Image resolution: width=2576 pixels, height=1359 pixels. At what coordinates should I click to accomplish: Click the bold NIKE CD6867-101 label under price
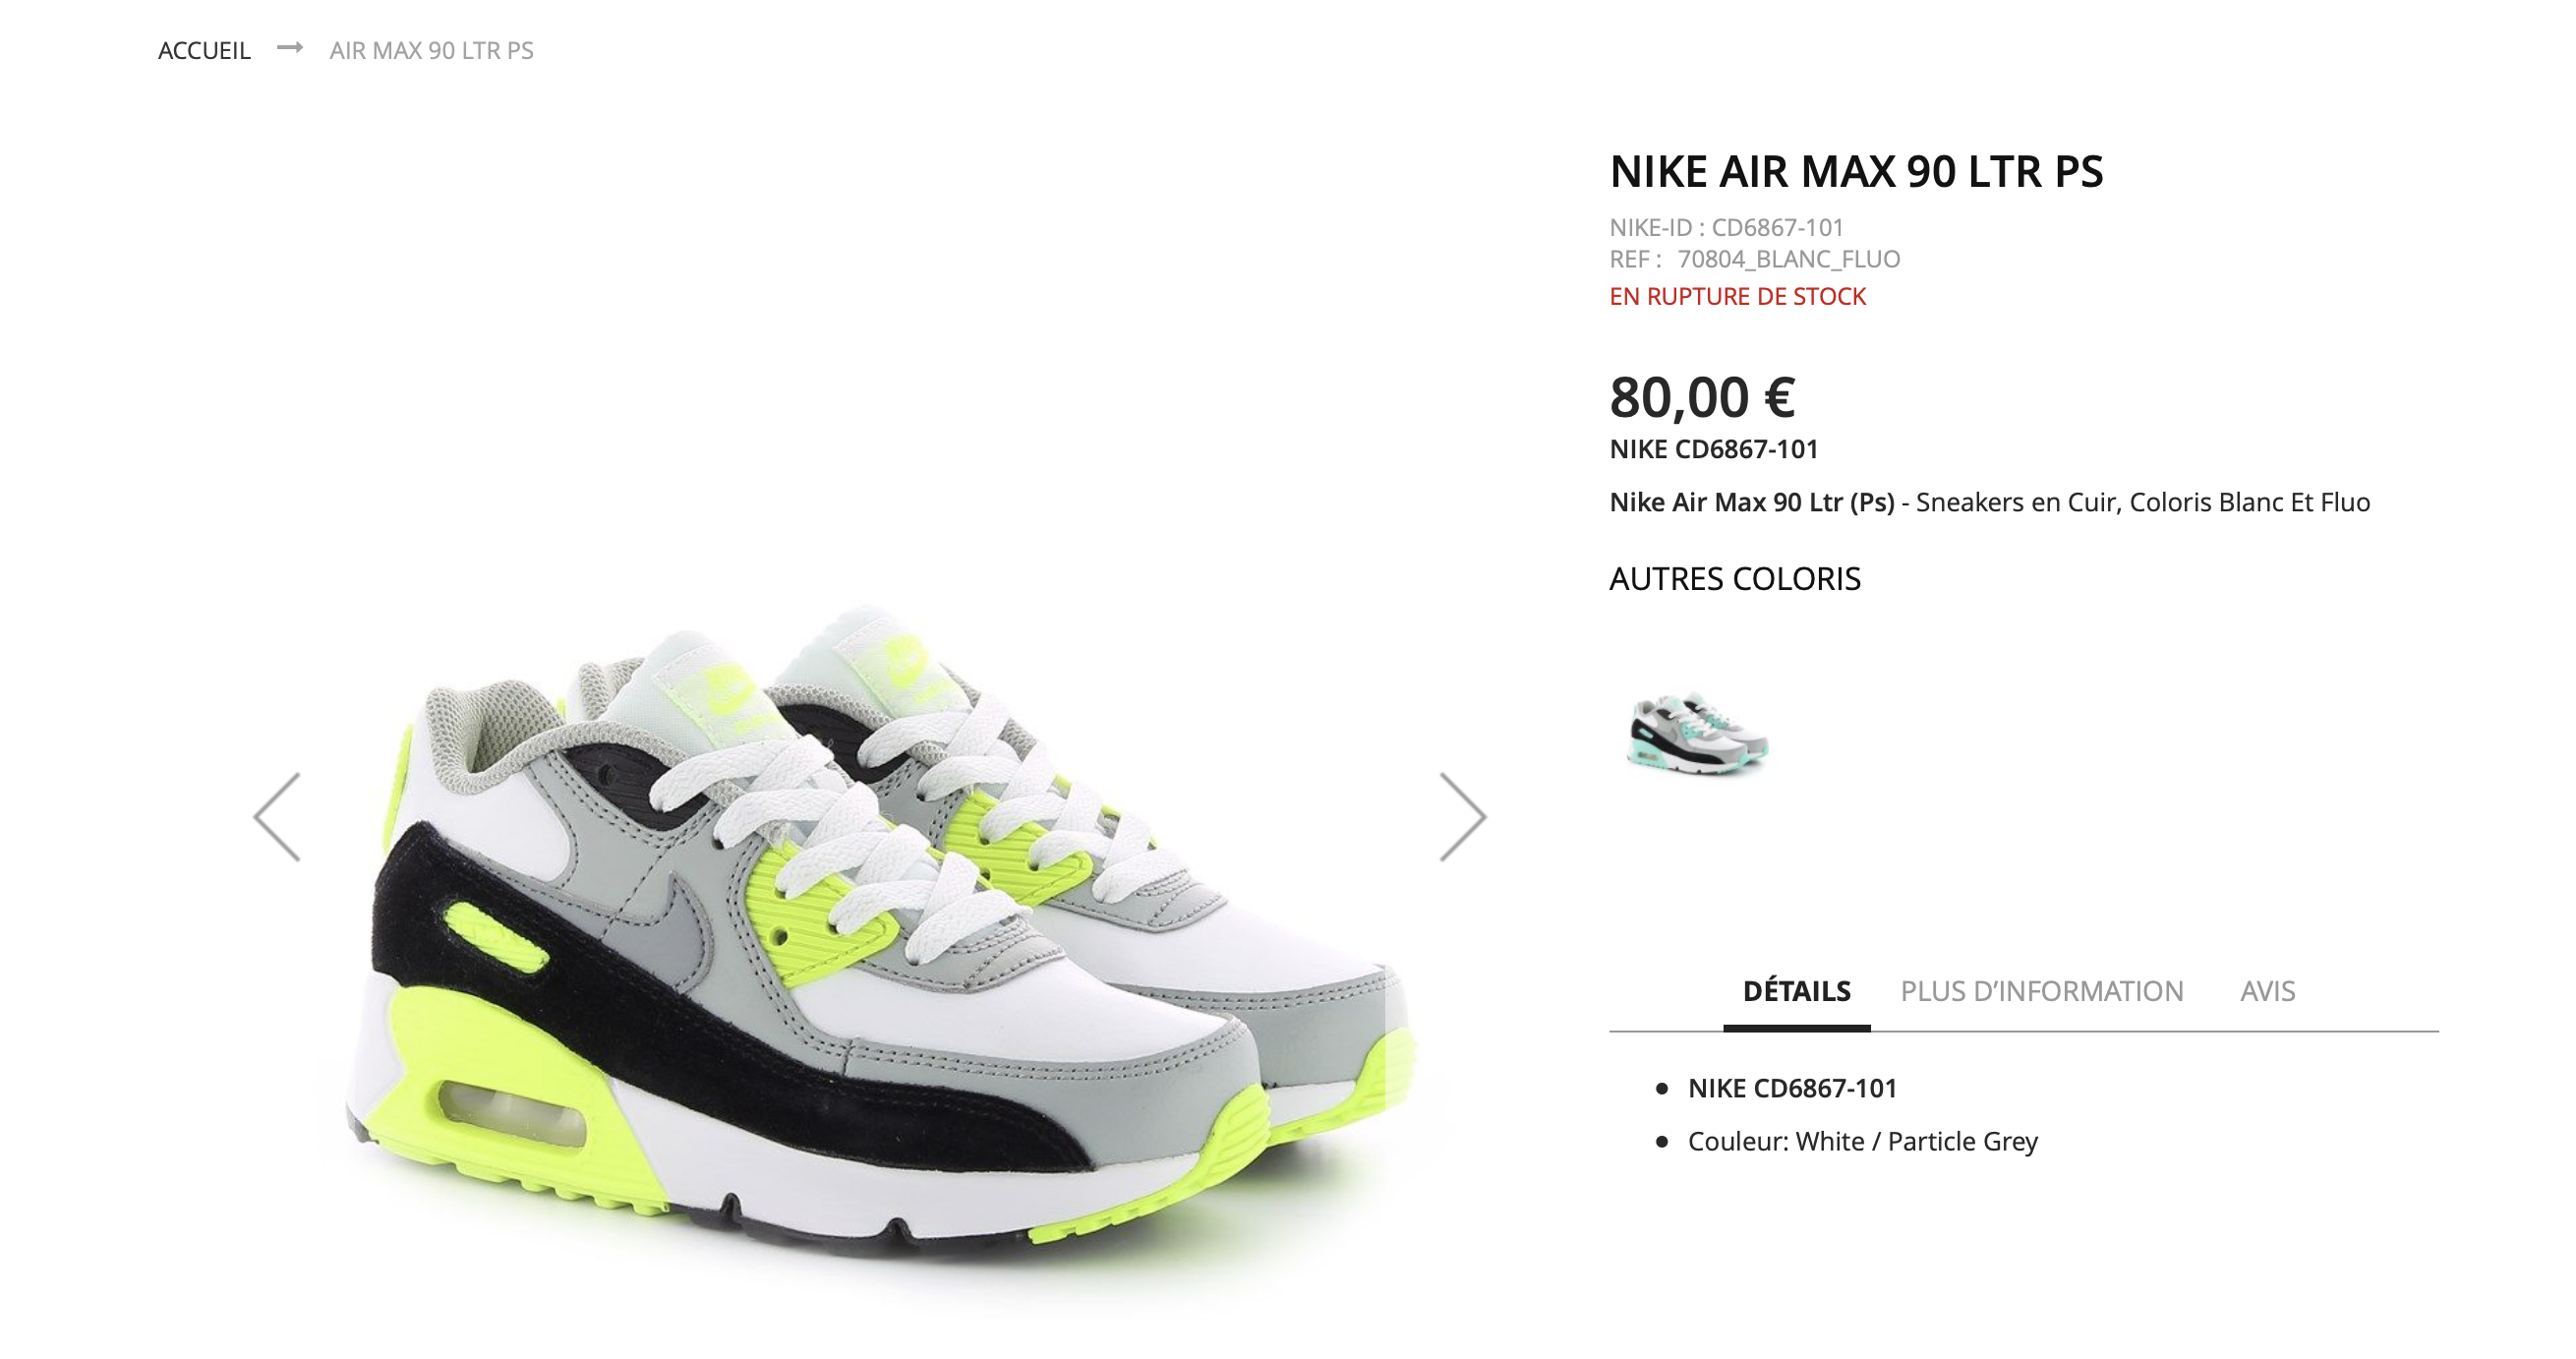click(x=1713, y=449)
